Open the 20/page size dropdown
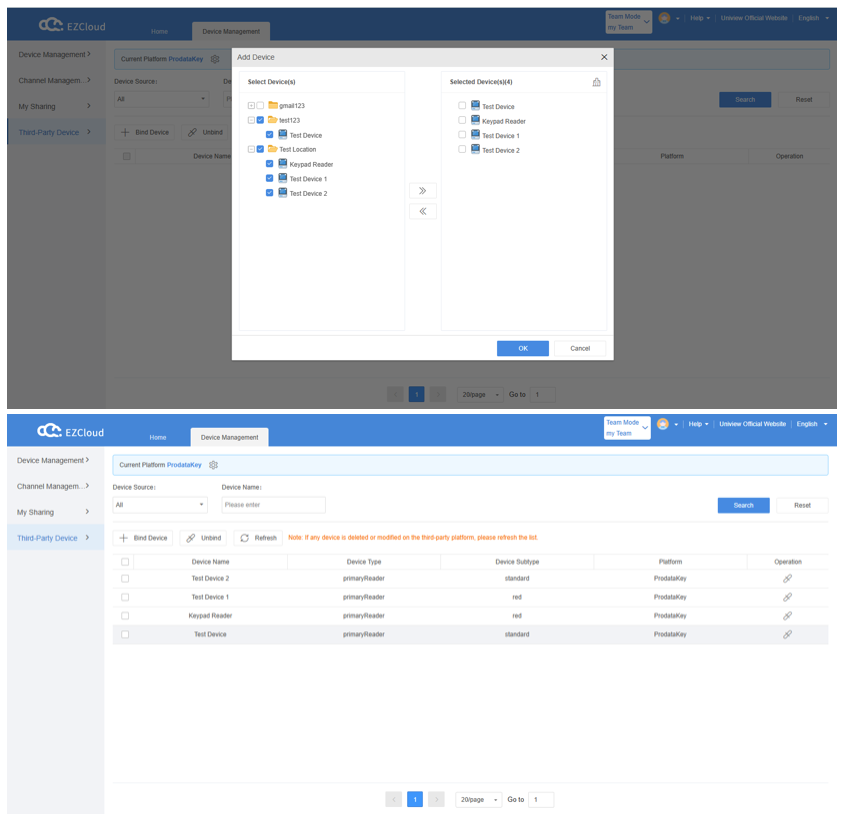 click(x=479, y=799)
